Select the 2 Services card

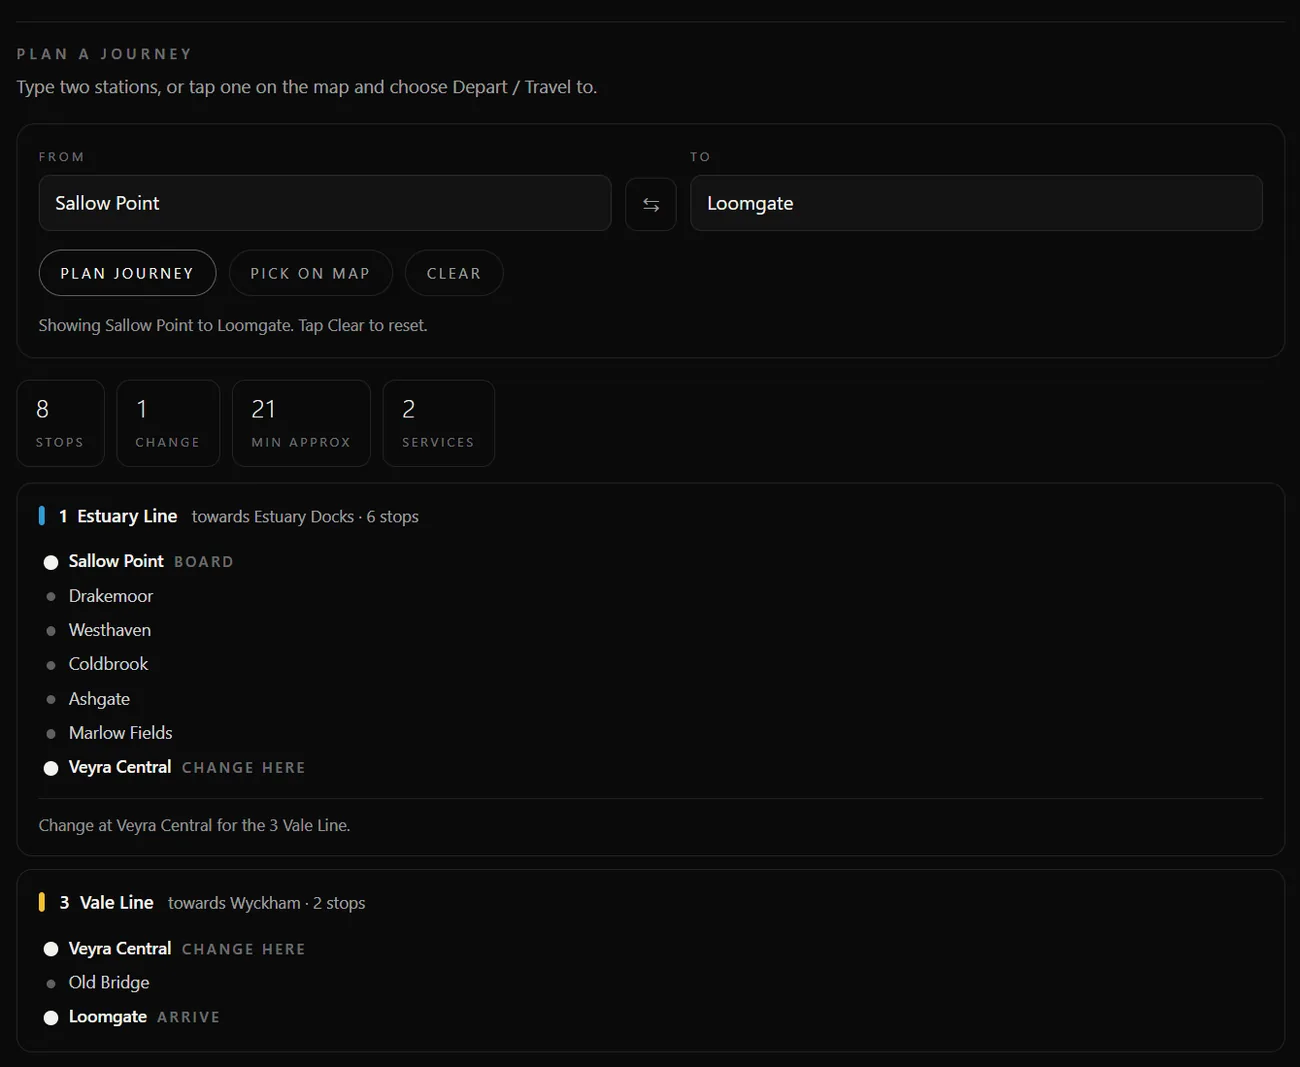pyautogui.click(x=439, y=423)
